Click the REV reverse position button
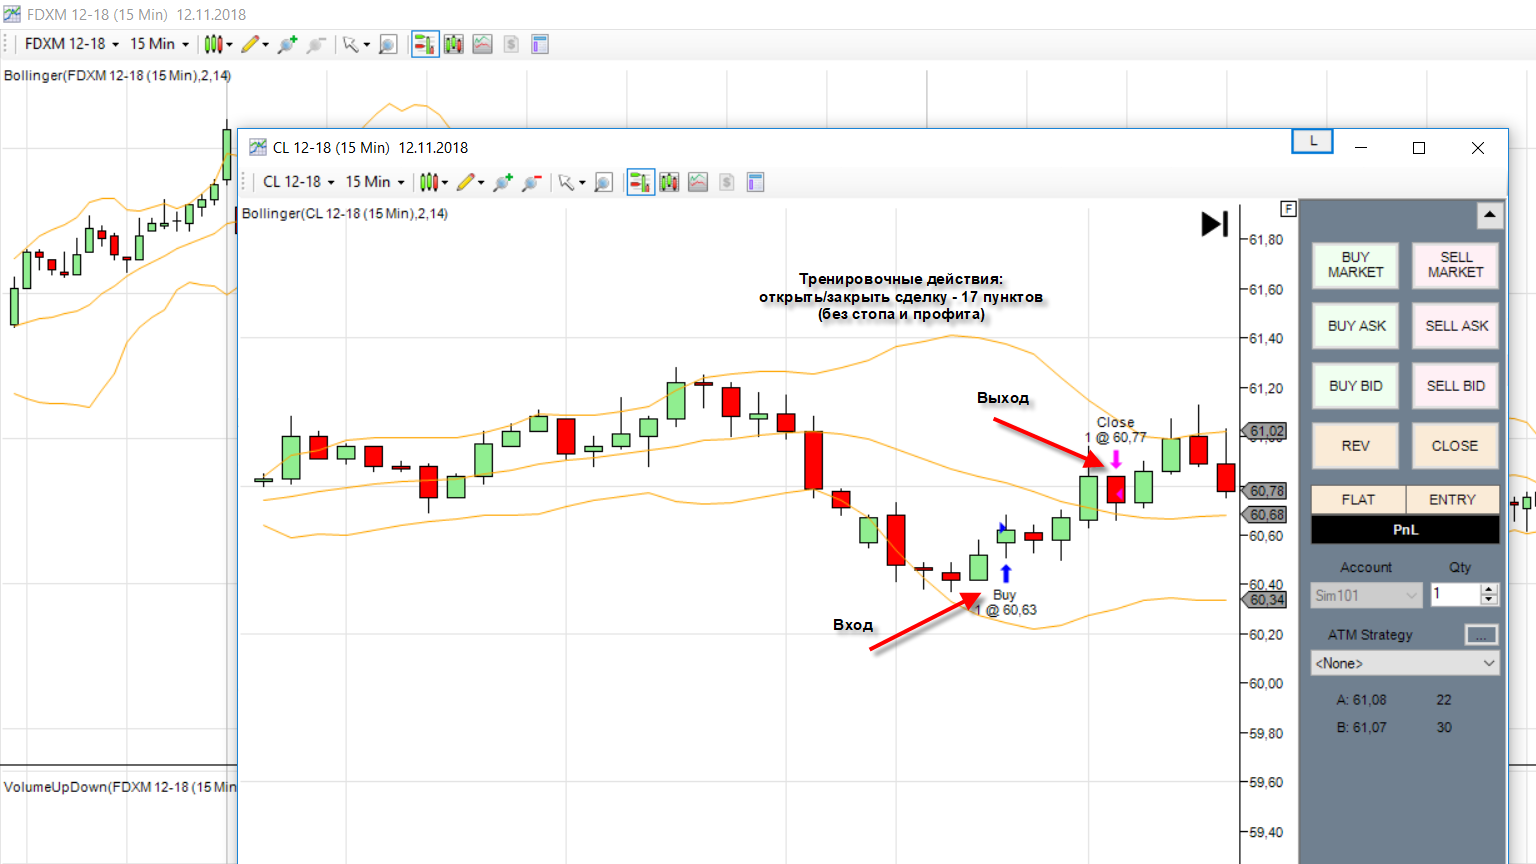This screenshot has height=864, width=1536. [x=1355, y=446]
